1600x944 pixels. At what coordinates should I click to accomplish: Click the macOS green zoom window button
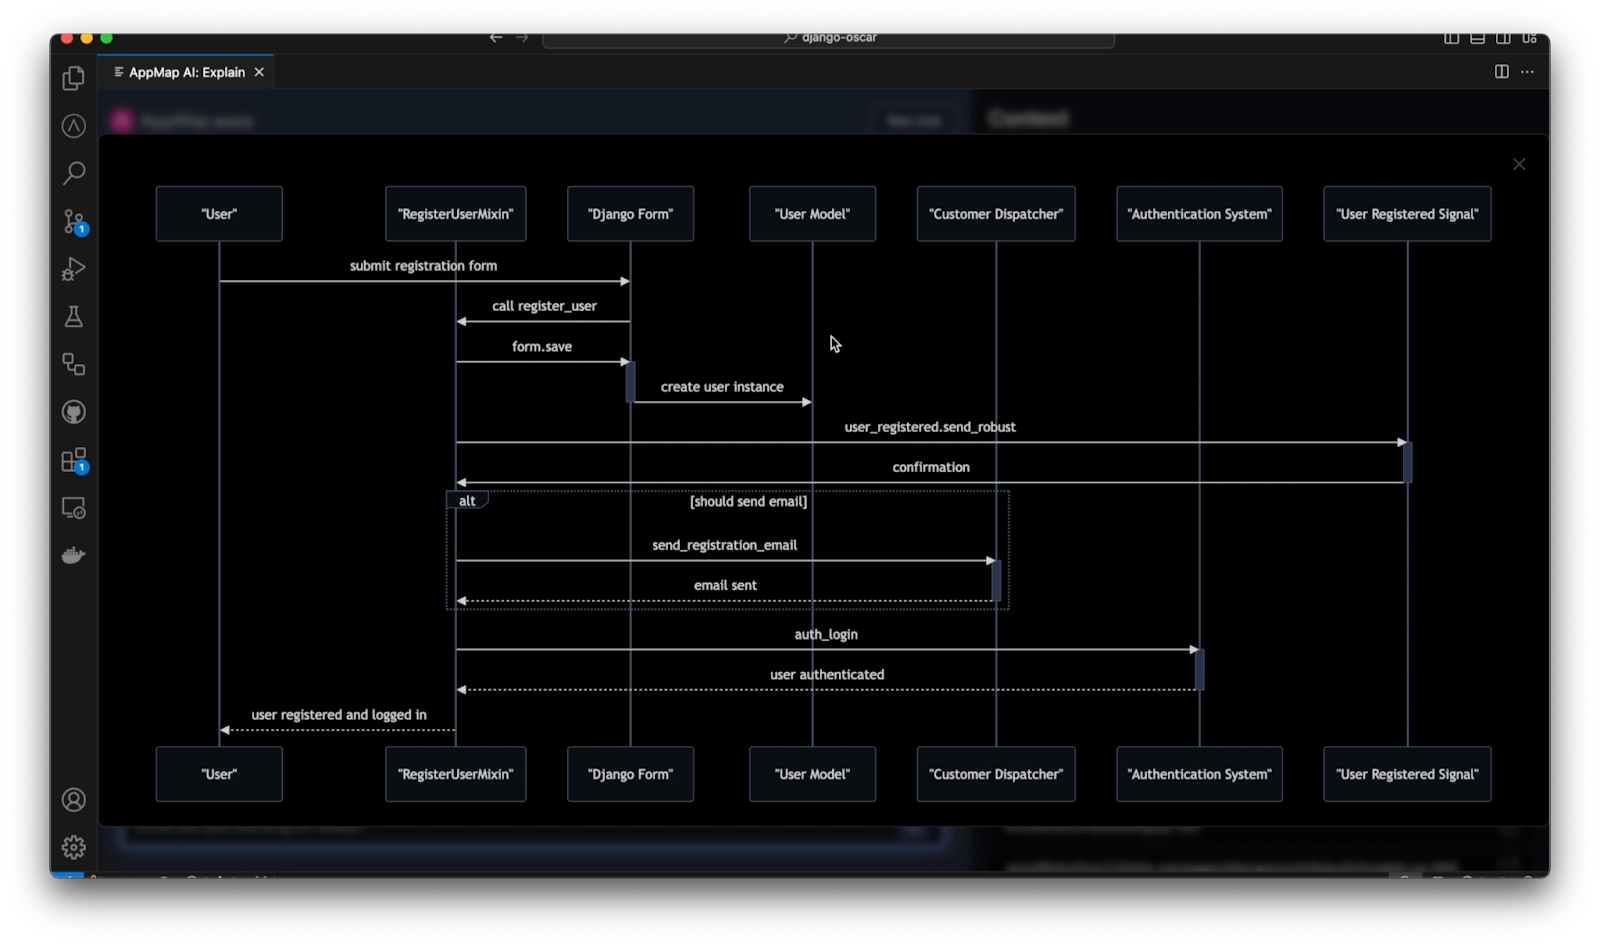[107, 38]
